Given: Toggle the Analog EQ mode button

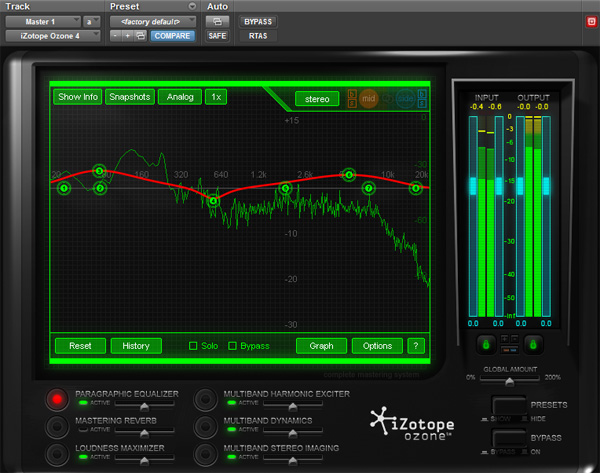Looking at the screenshot, I should pyautogui.click(x=180, y=97).
